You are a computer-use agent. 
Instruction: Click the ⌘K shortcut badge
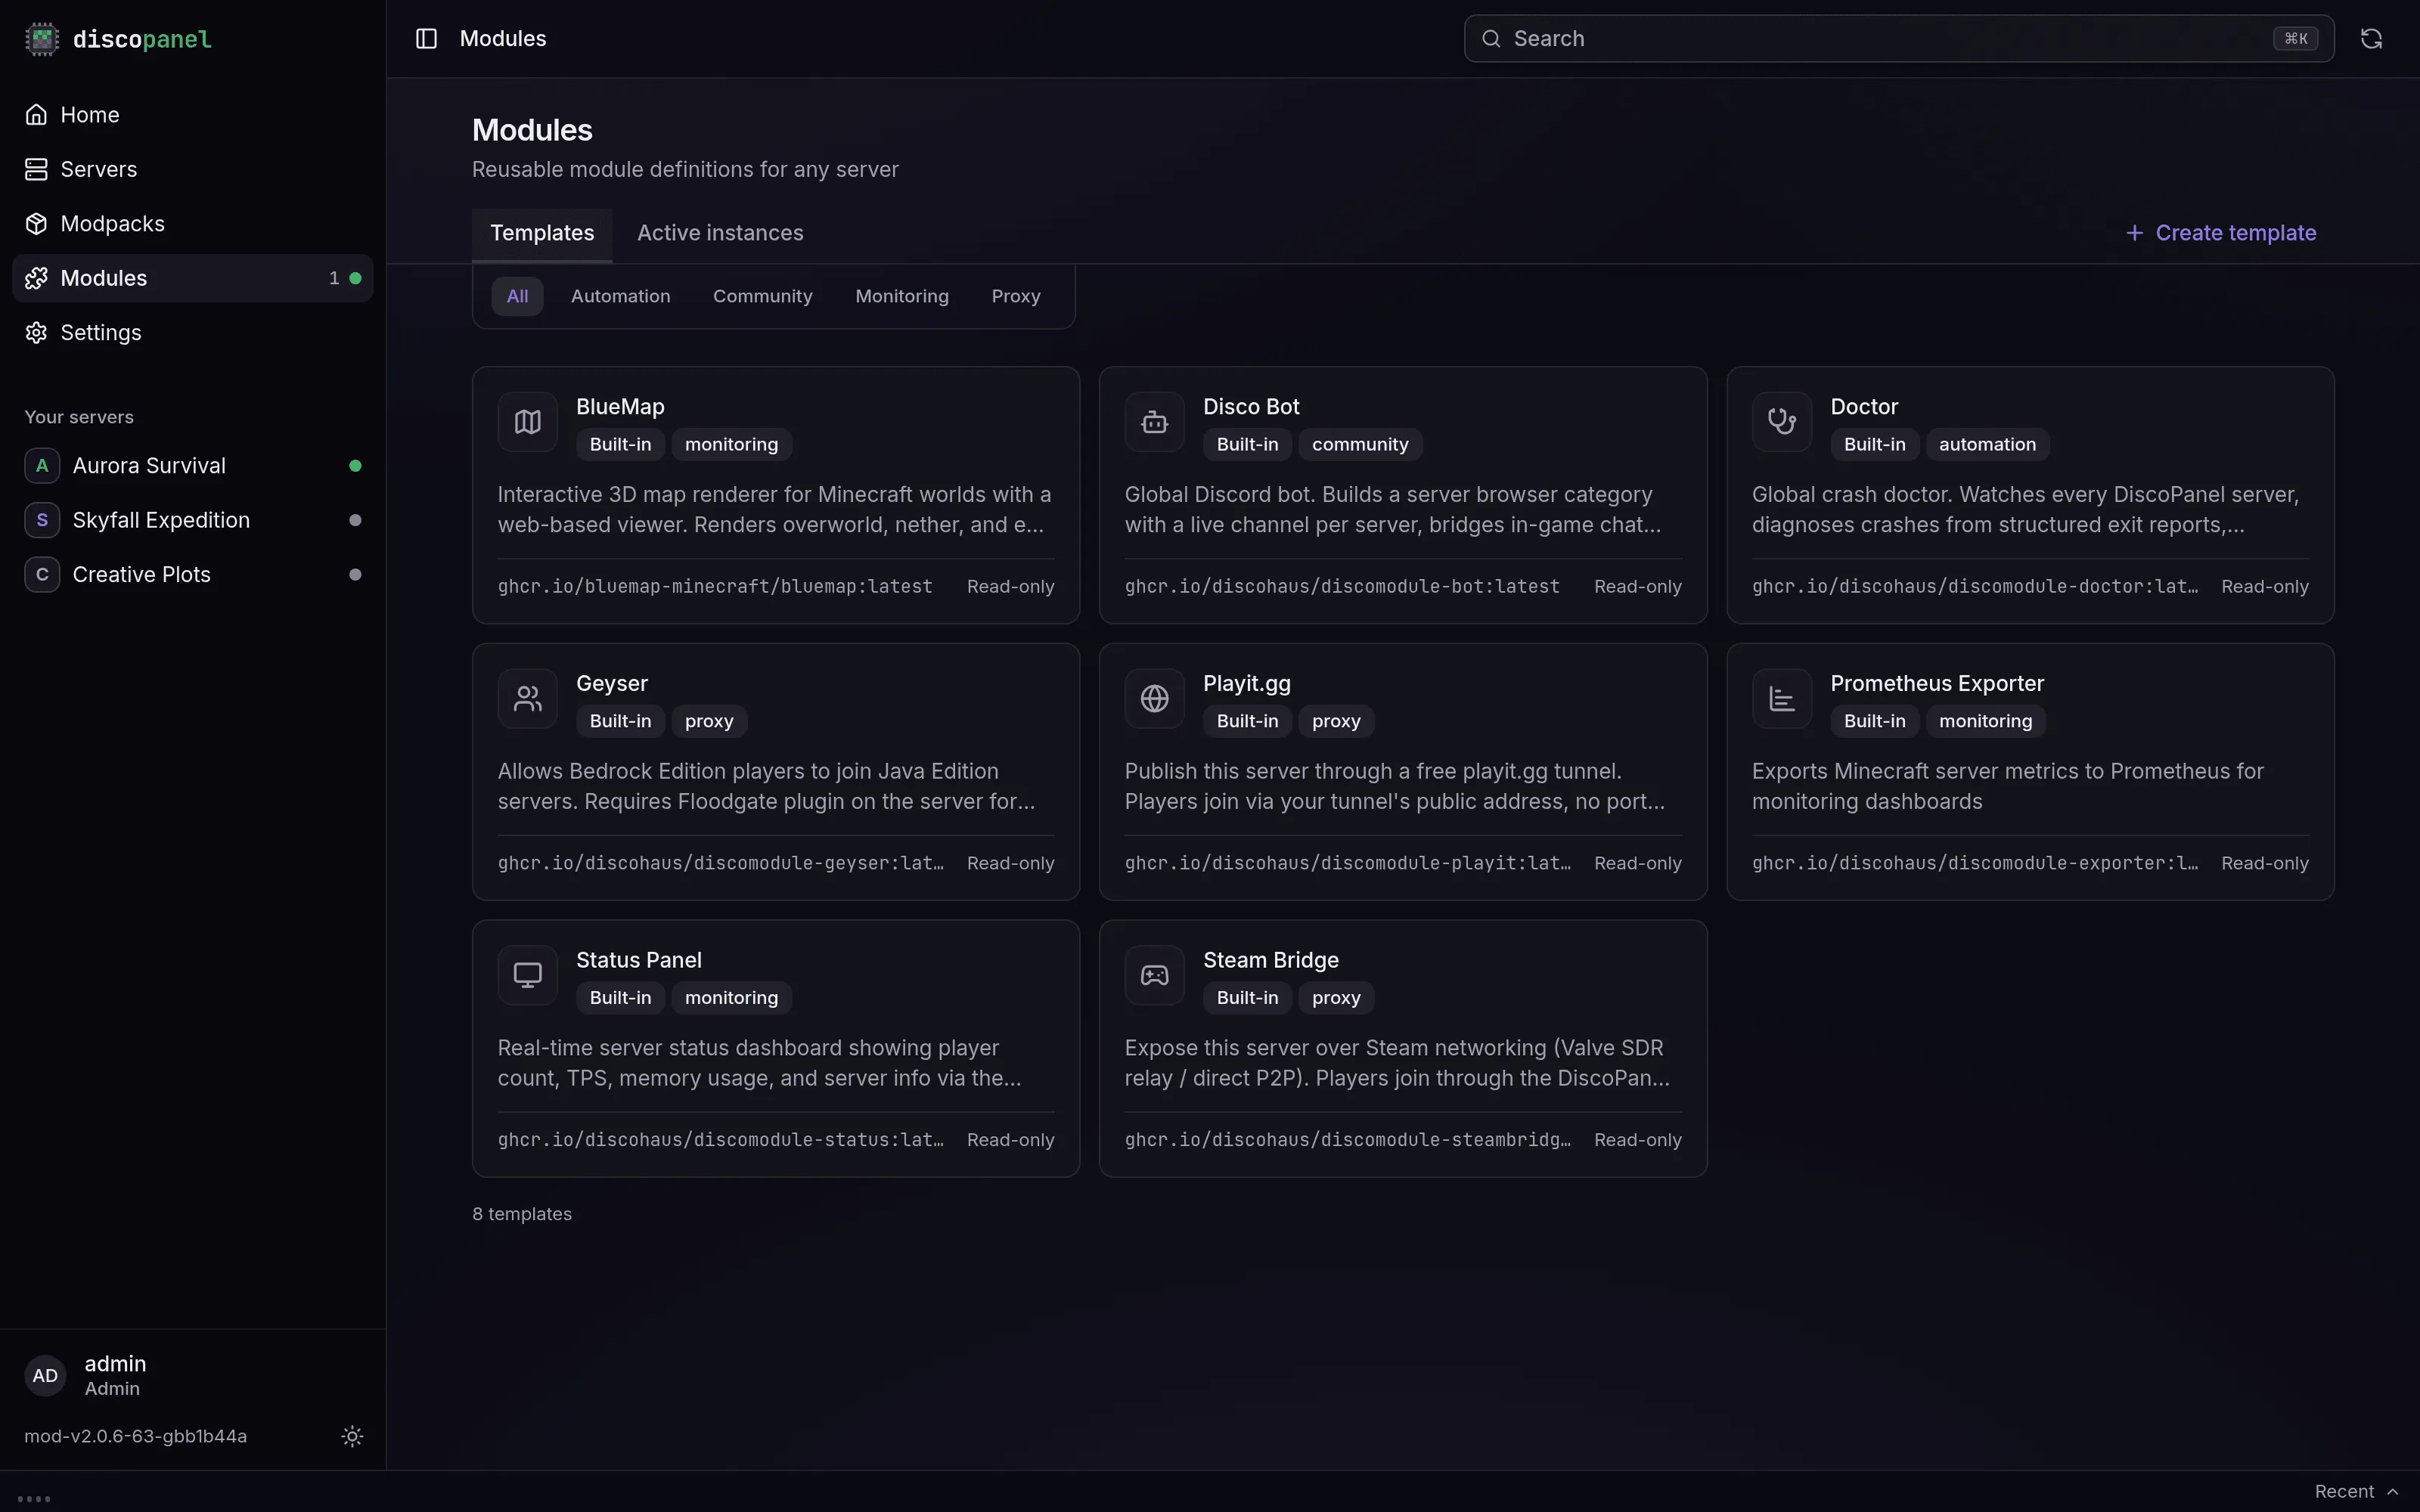(2295, 38)
